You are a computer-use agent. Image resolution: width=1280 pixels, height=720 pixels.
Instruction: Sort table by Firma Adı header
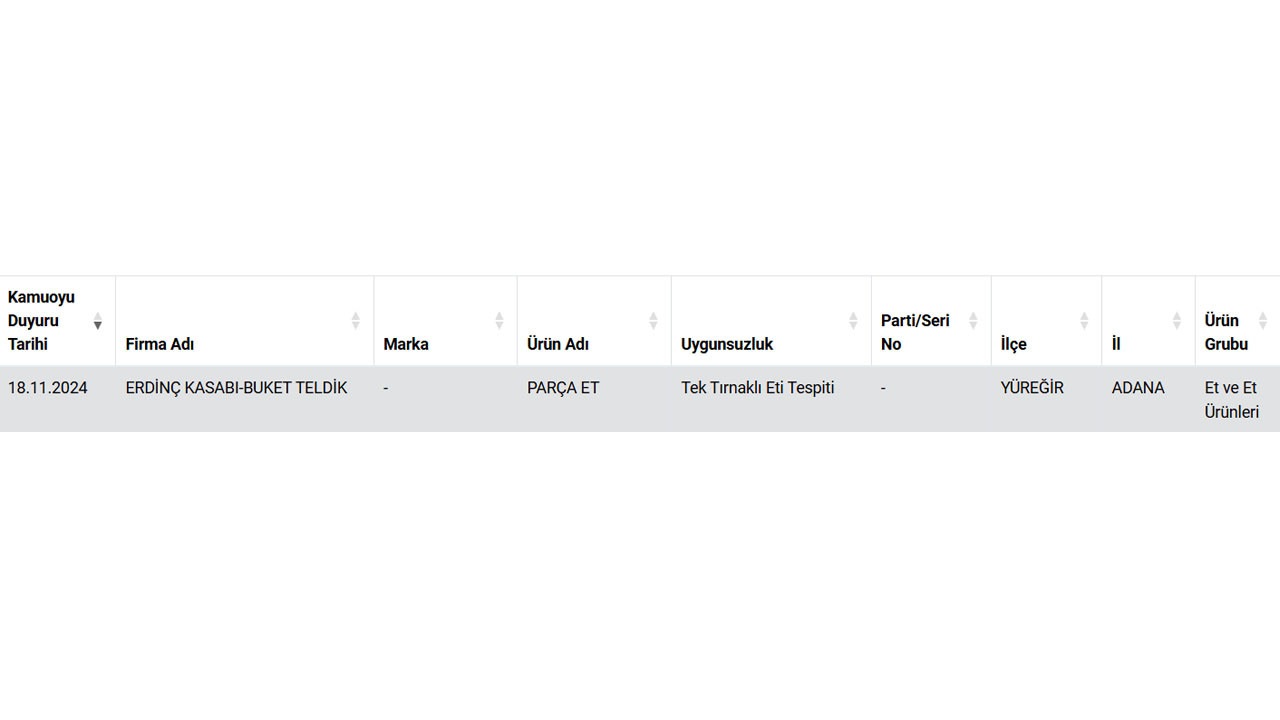(x=160, y=344)
